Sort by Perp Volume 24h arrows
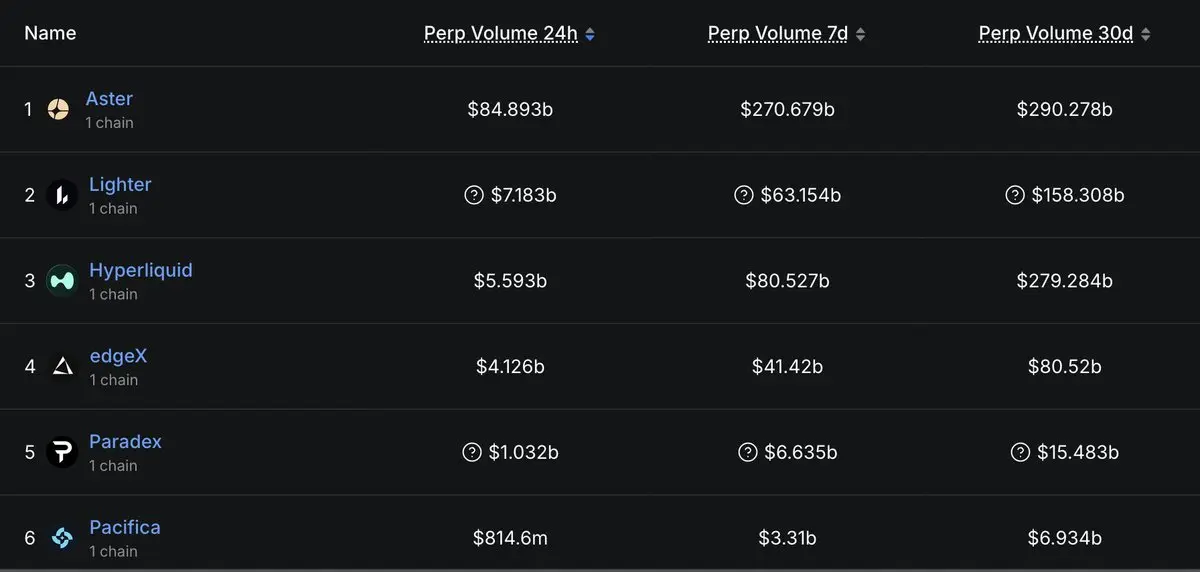Viewport: 1200px width, 572px height. 590,34
